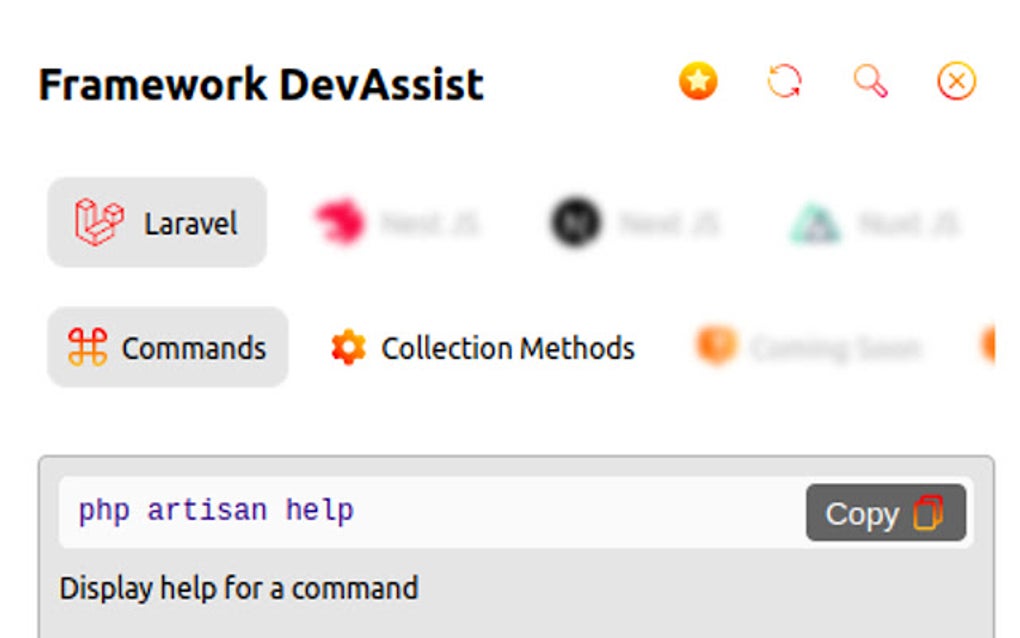Open favorites via the star icon

tap(698, 81)
